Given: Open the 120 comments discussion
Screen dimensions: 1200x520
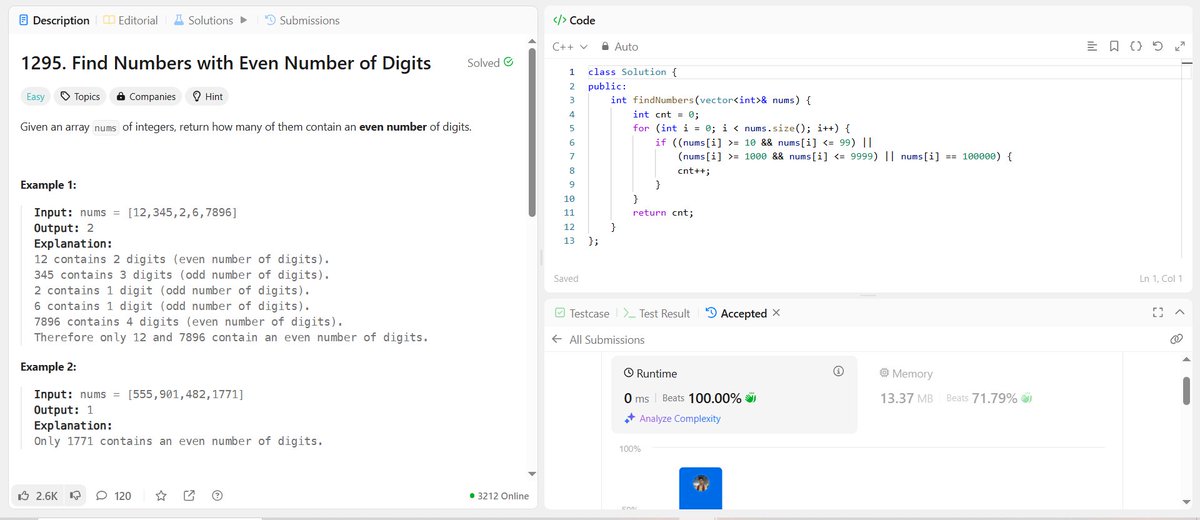Looking at the screenshot, I should [x=114, y=496].
